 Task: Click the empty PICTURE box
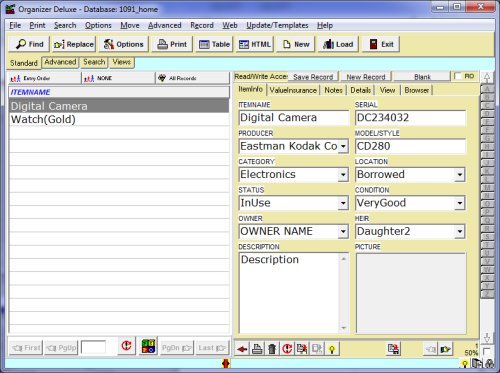tap(411, 293)
